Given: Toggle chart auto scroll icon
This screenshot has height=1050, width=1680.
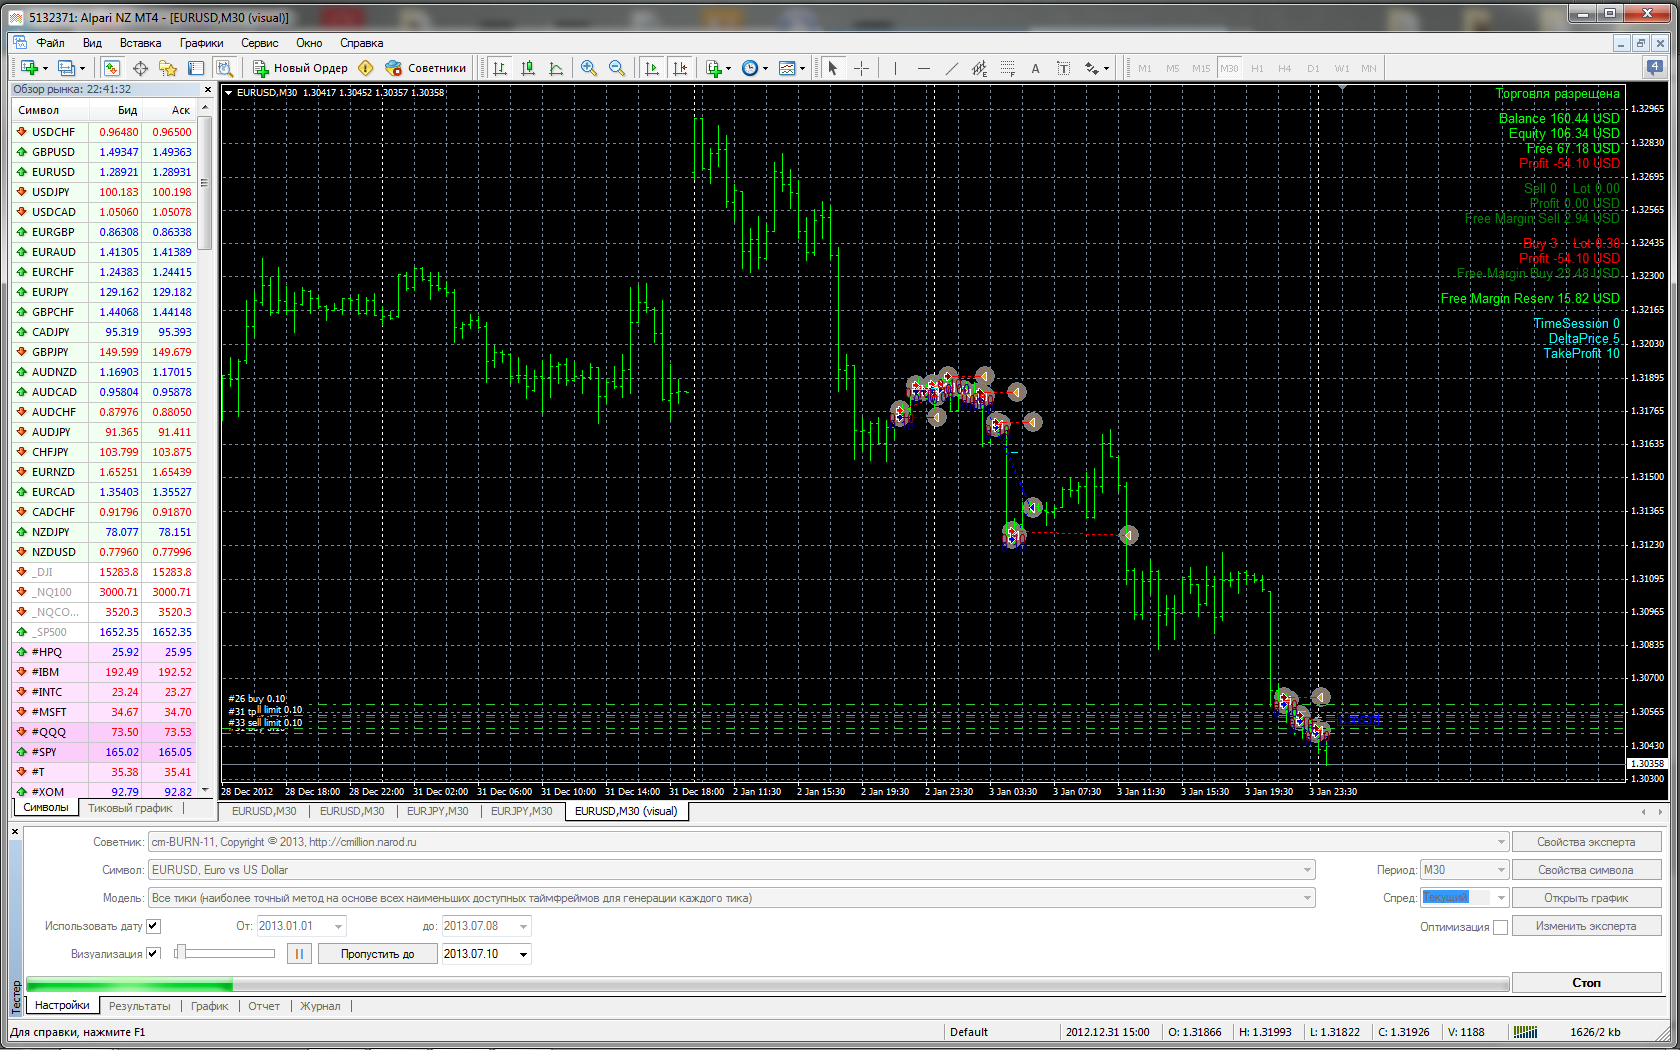Looking at the screenshot, I should [x=652, y=68].
